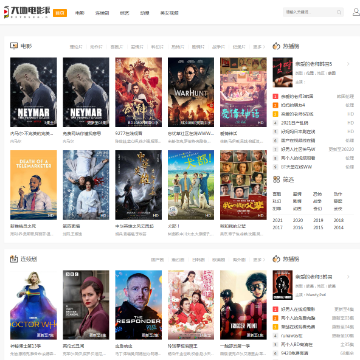Click the four-circle filter icon

point(276,180)
